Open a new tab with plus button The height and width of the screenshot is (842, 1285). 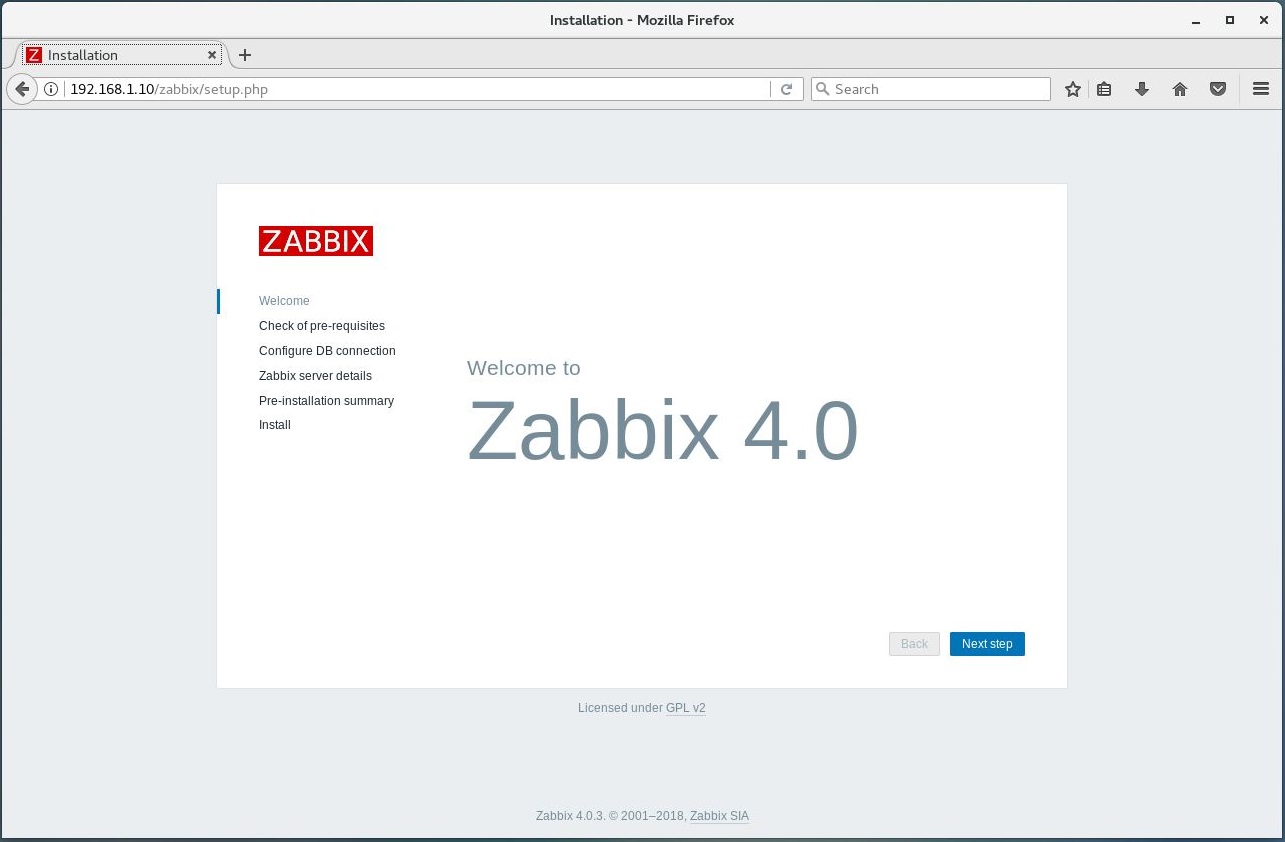245,55
